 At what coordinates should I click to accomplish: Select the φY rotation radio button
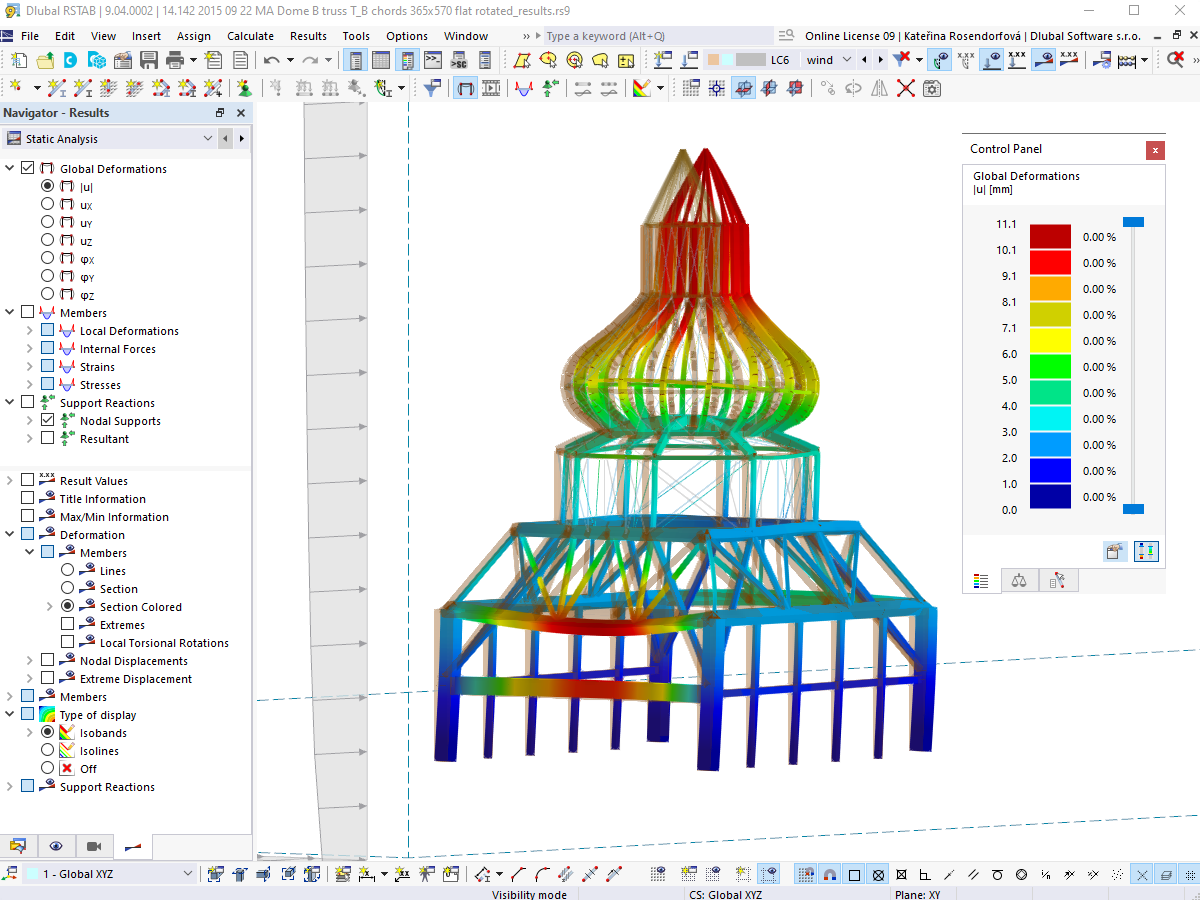(x=47, y=276)
